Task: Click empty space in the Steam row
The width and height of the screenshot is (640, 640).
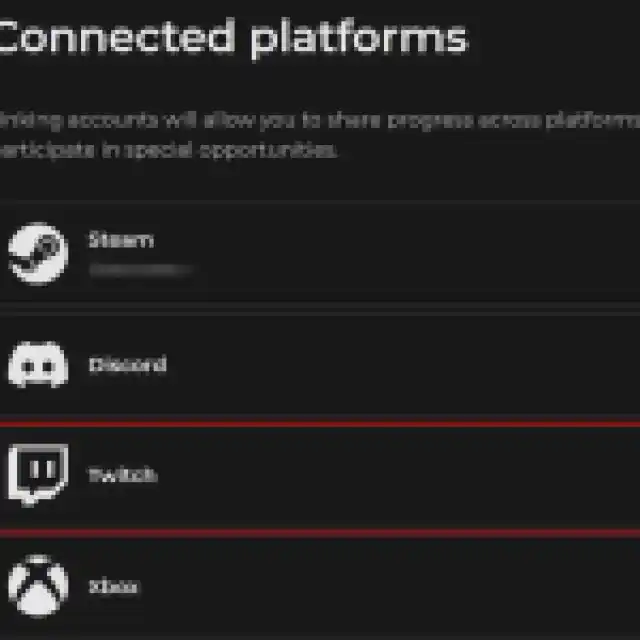Action: coord(420,253)
